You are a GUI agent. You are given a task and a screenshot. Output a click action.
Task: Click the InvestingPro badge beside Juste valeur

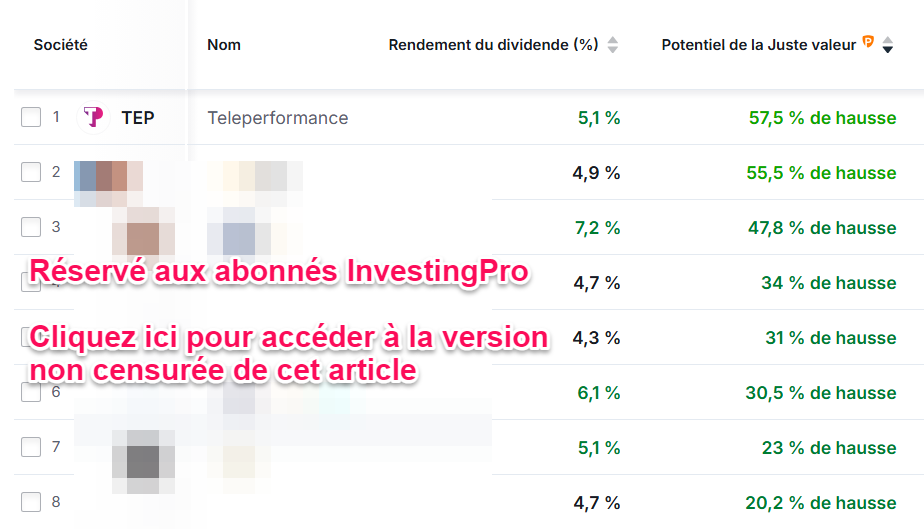coord(868,42)
